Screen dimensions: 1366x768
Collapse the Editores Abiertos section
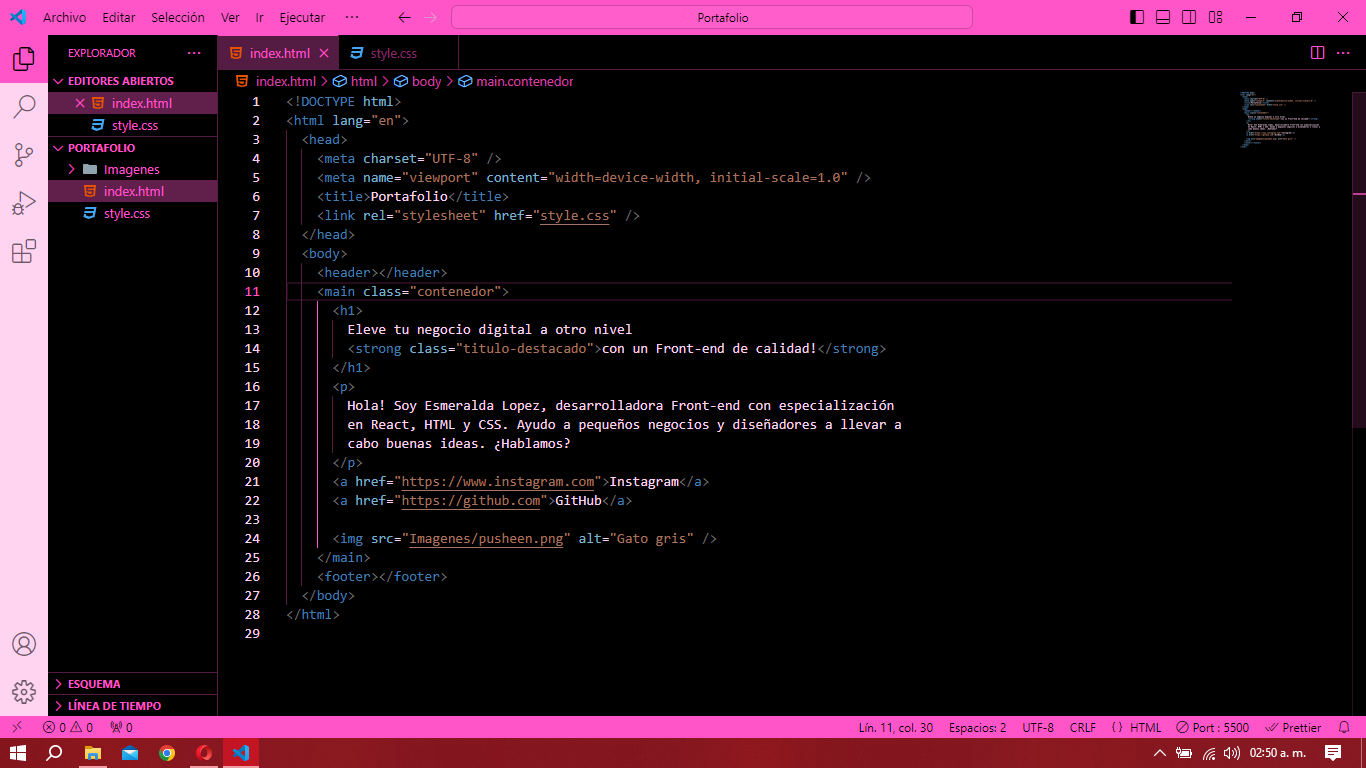[x=121, y=81]
